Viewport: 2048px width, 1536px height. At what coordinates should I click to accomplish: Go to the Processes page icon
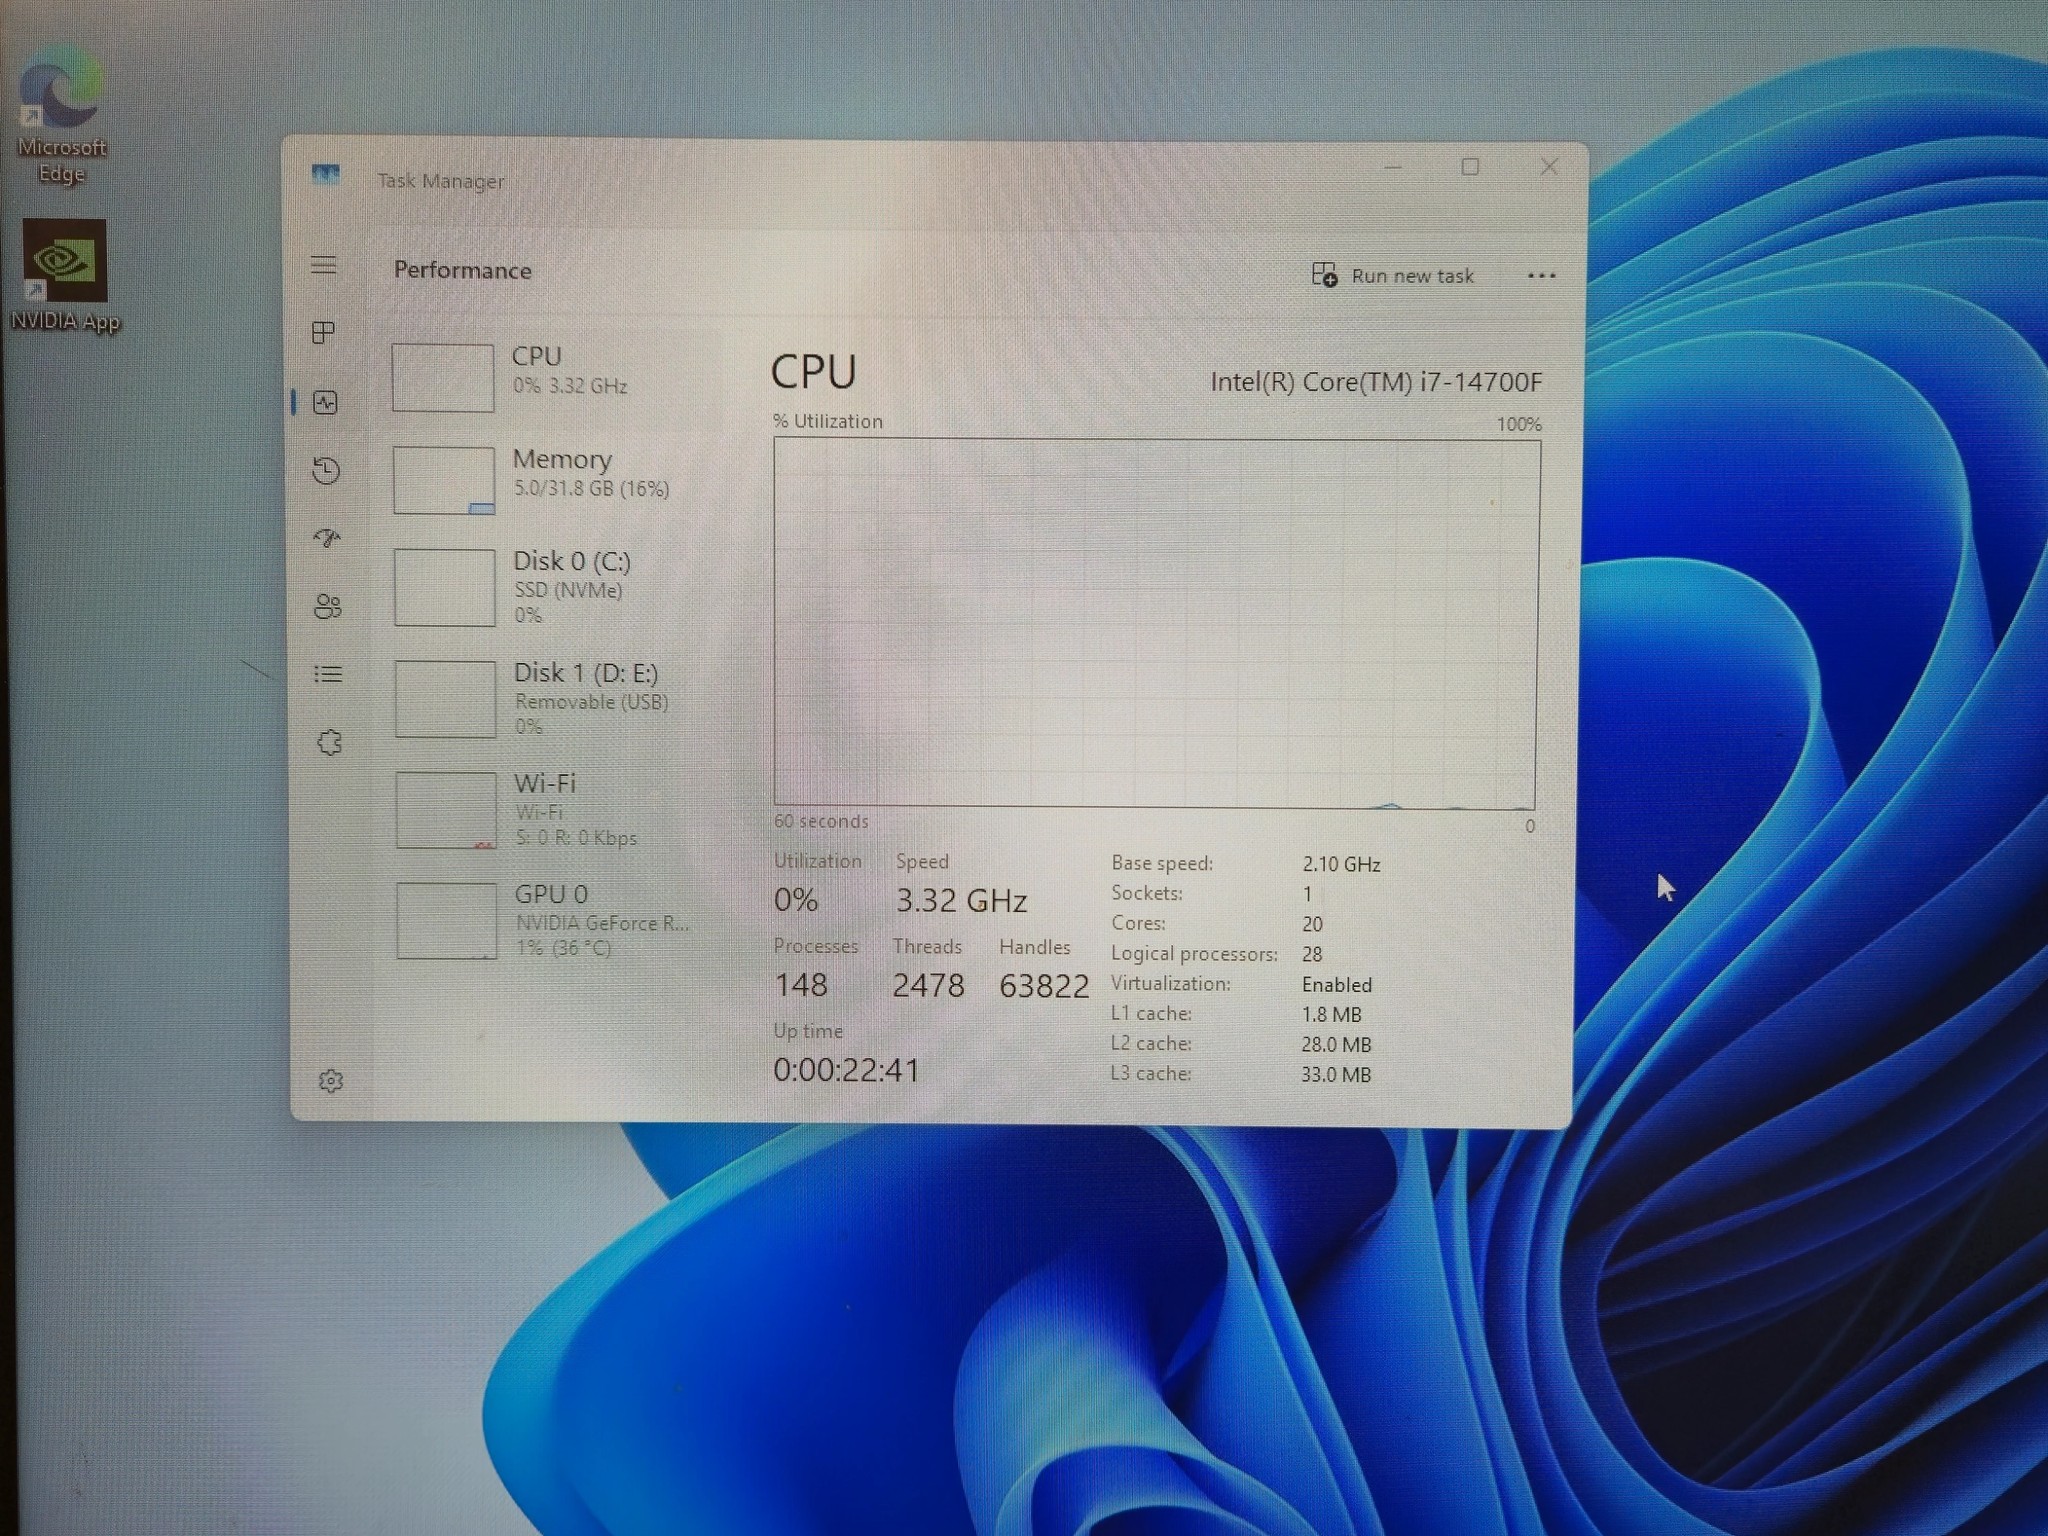pos(323,333)
